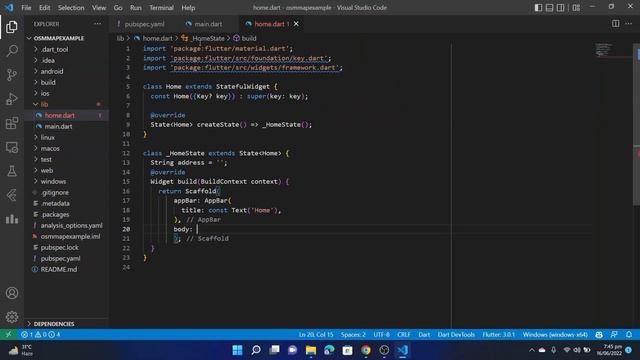The width and height of the screenshot is (640, 360).
Task: Open README.md in the explorer
Action: [59, 269]
